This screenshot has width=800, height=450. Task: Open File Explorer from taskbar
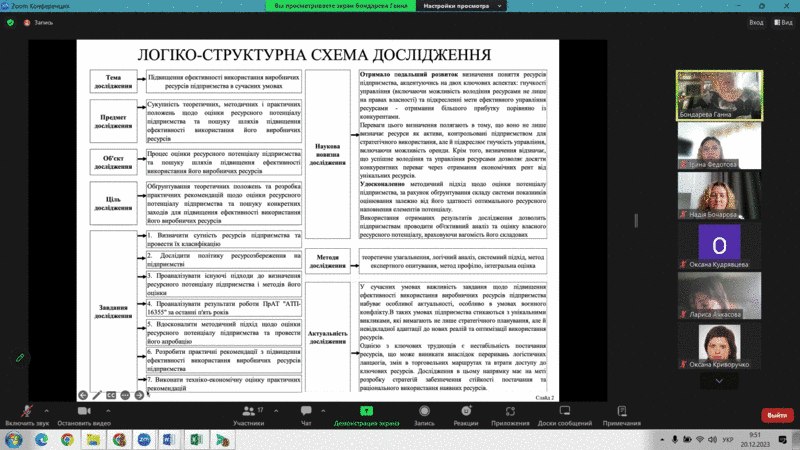coord(93,439)
